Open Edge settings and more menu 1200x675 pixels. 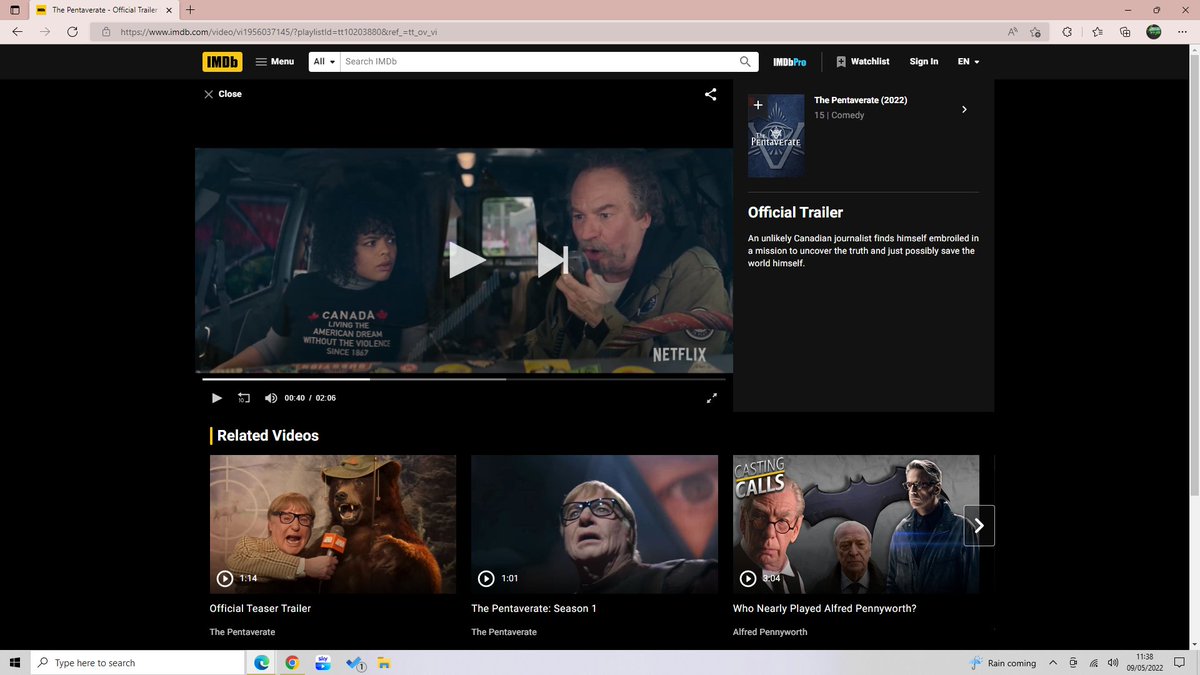pyautogui.click(x=1182, y=32)
